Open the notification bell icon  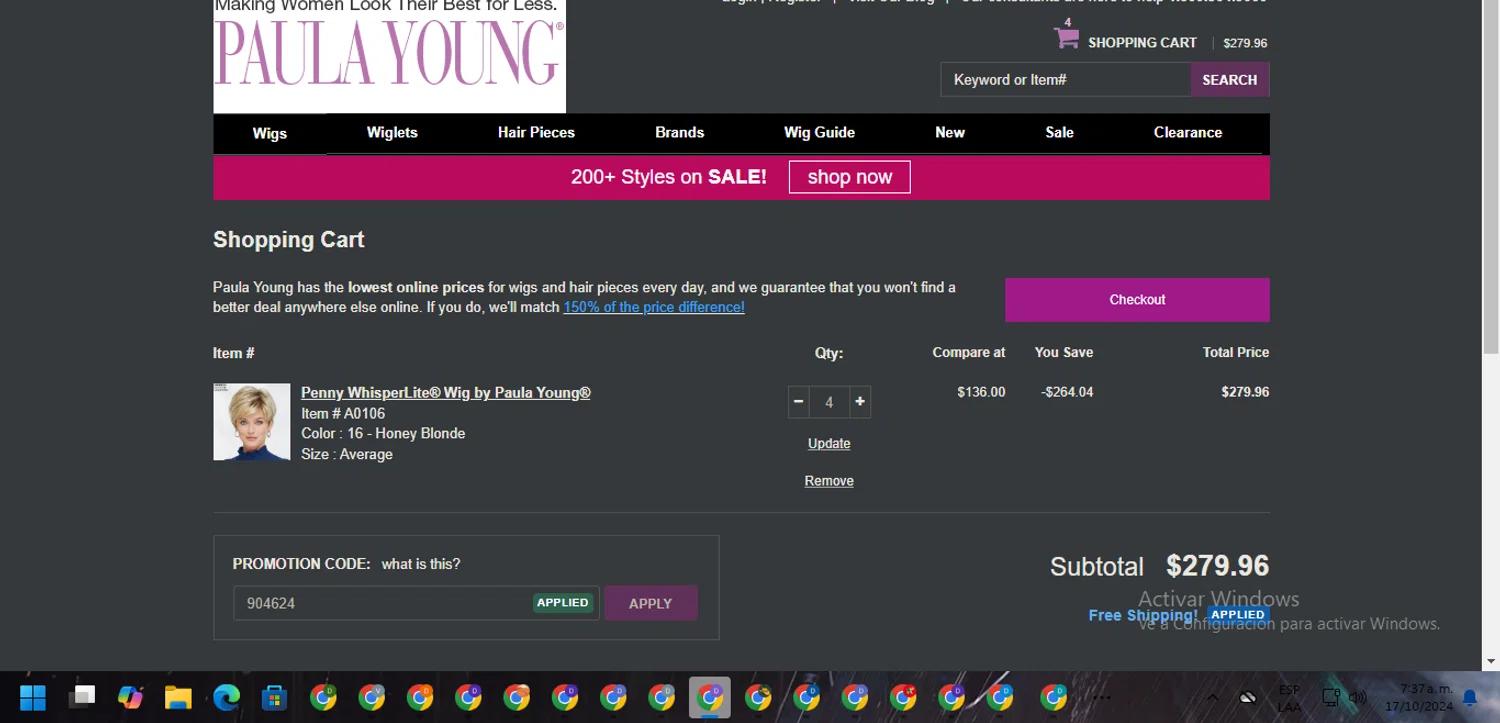(1469, 698)
